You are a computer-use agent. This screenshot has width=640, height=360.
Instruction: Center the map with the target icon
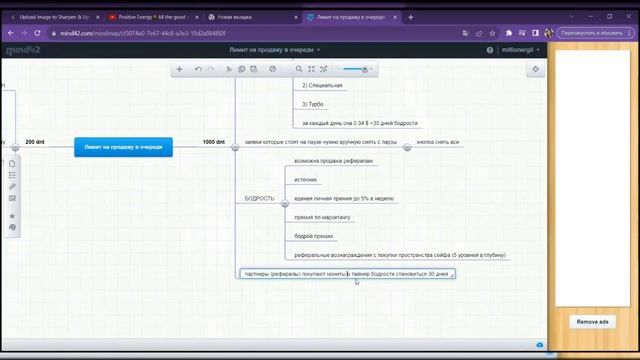tap(536, 69)
